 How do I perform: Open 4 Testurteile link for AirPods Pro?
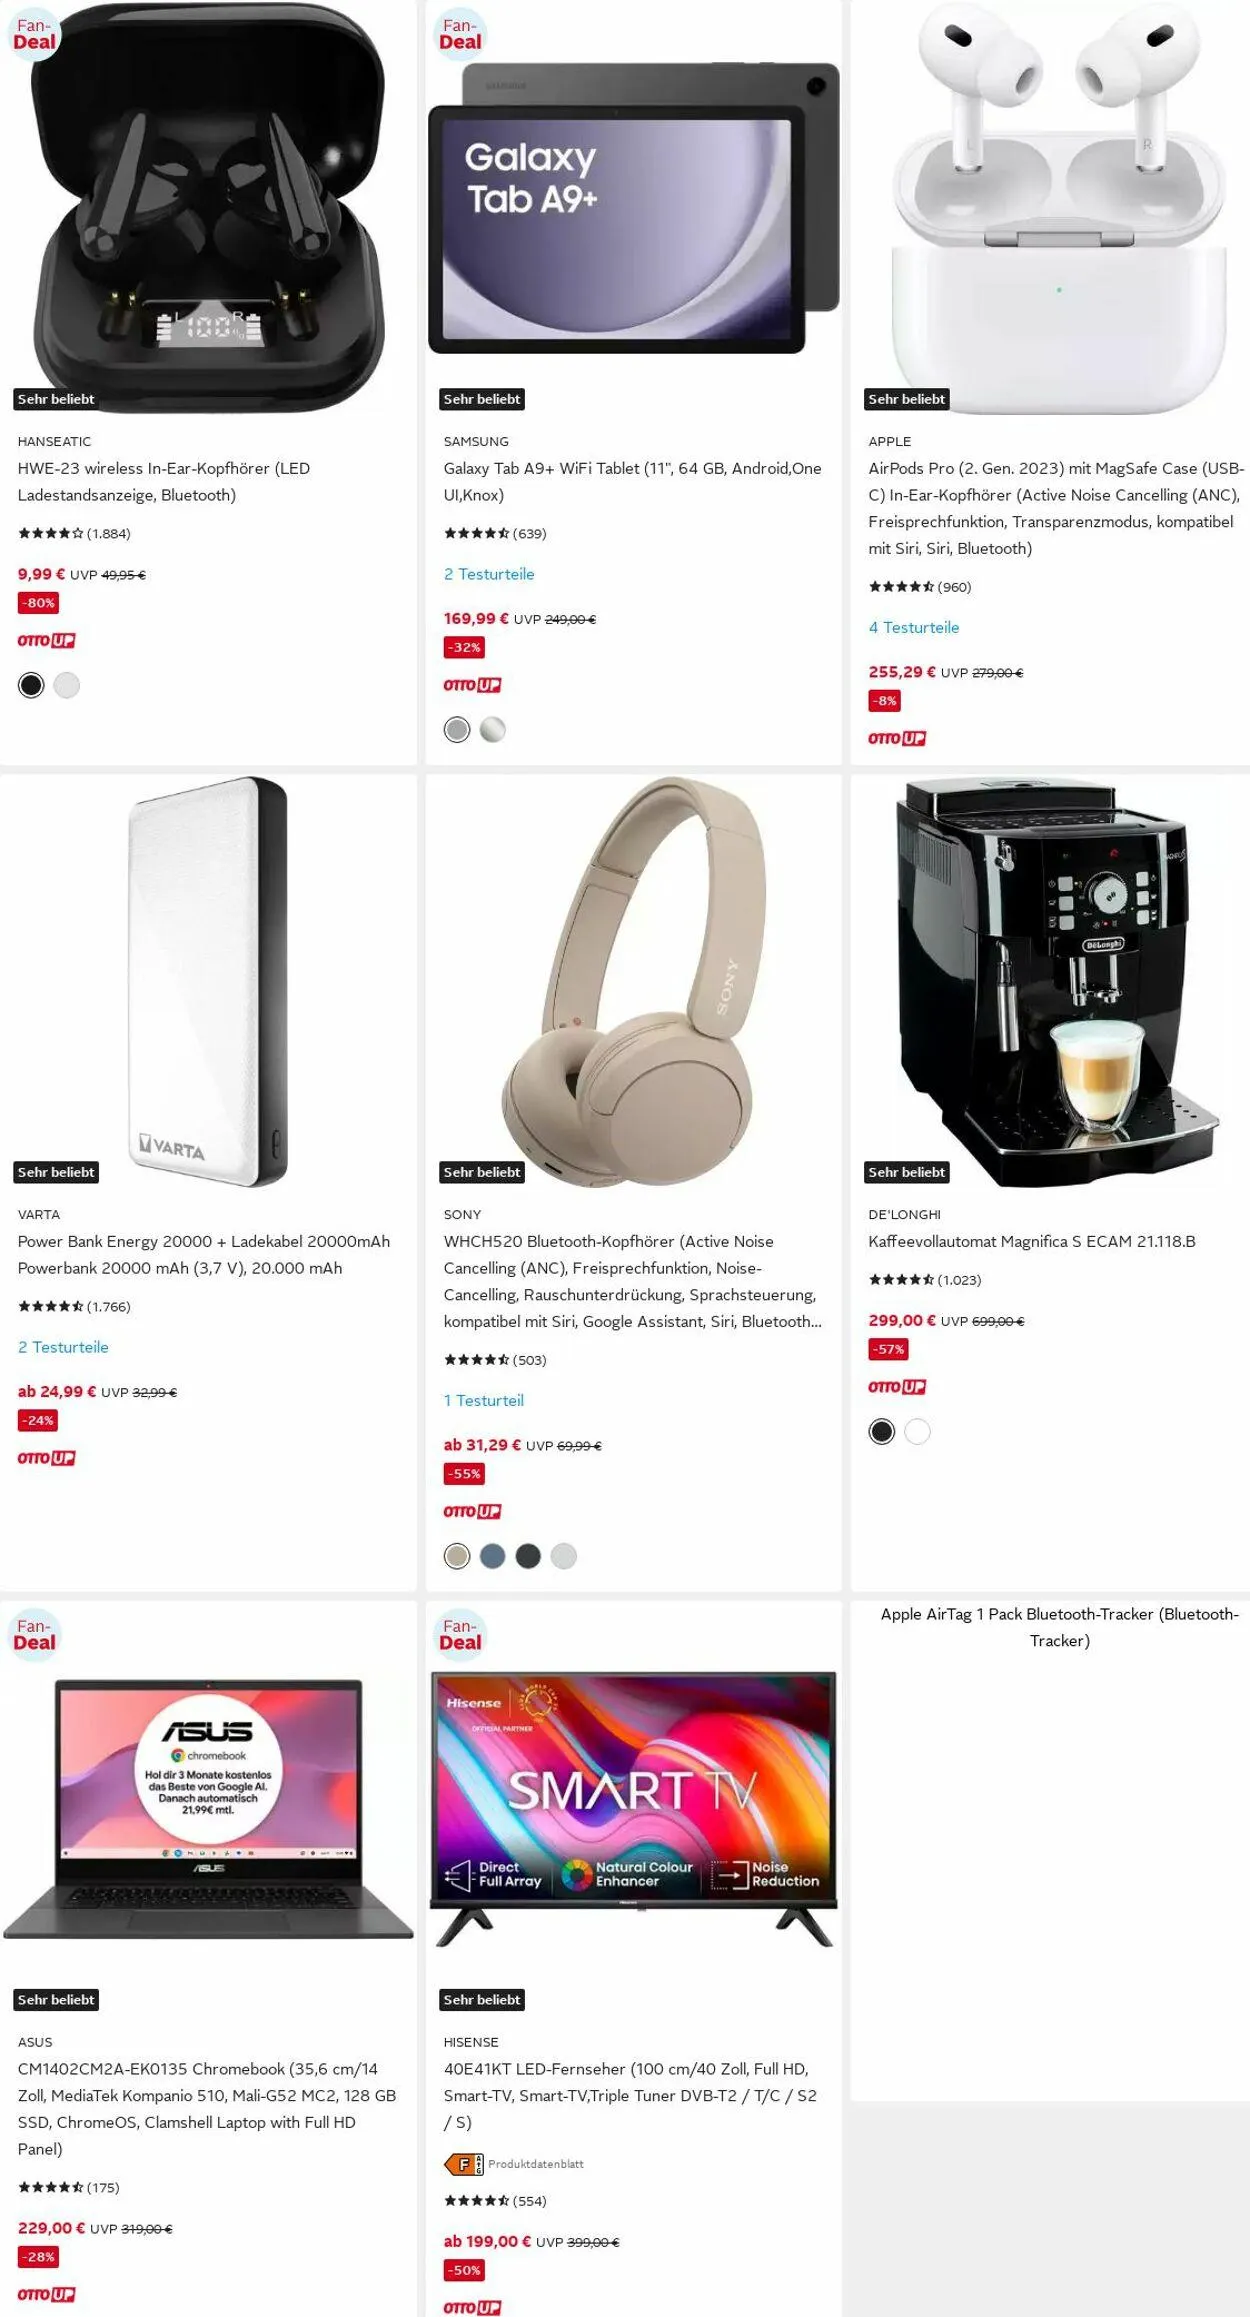point(914,628)
